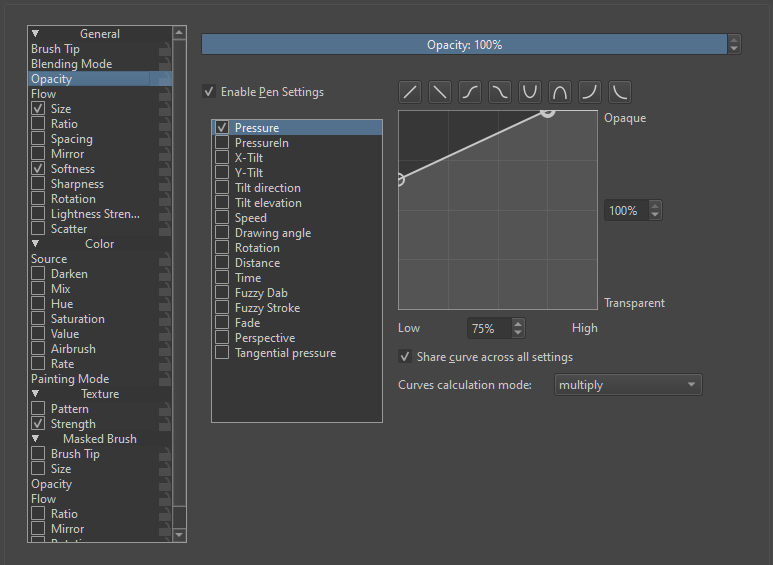This screenshot has width=773, height=565.
Task: Click the Opacity 100% slider bar
Action: (x=464, y=44)
